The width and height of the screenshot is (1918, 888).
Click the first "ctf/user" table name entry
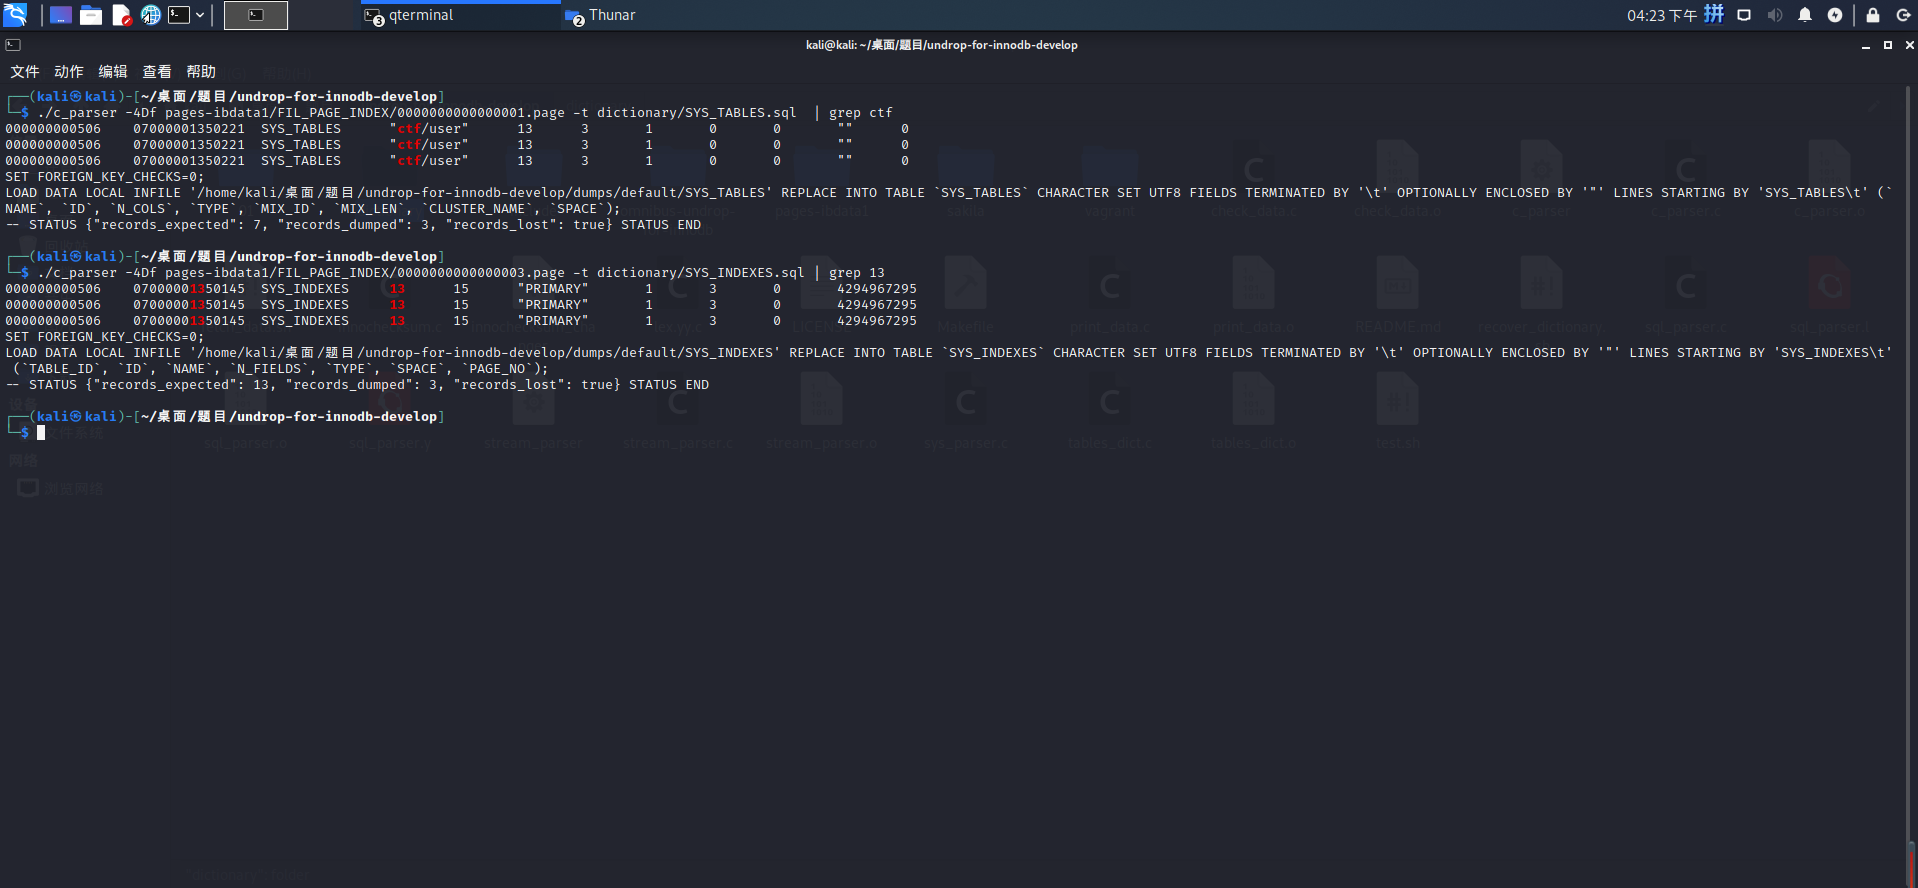coord(429,129)
